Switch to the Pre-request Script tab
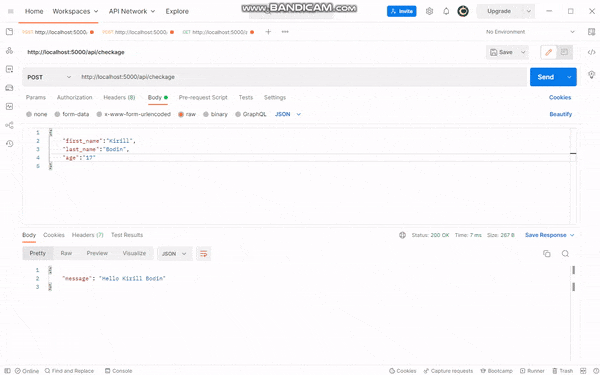This screenshot has width=600, height=375. pyautogui.click(x=203, y=98)
